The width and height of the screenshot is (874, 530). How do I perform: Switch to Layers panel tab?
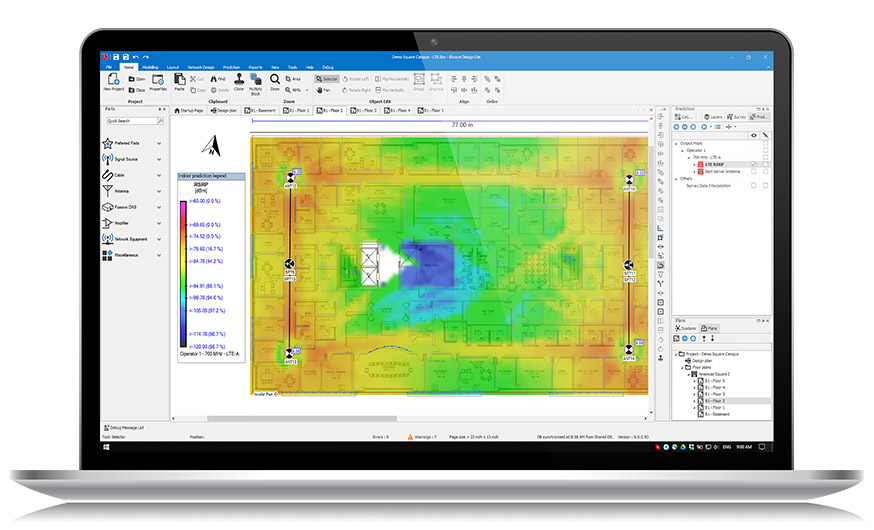(x=713, y=117)
